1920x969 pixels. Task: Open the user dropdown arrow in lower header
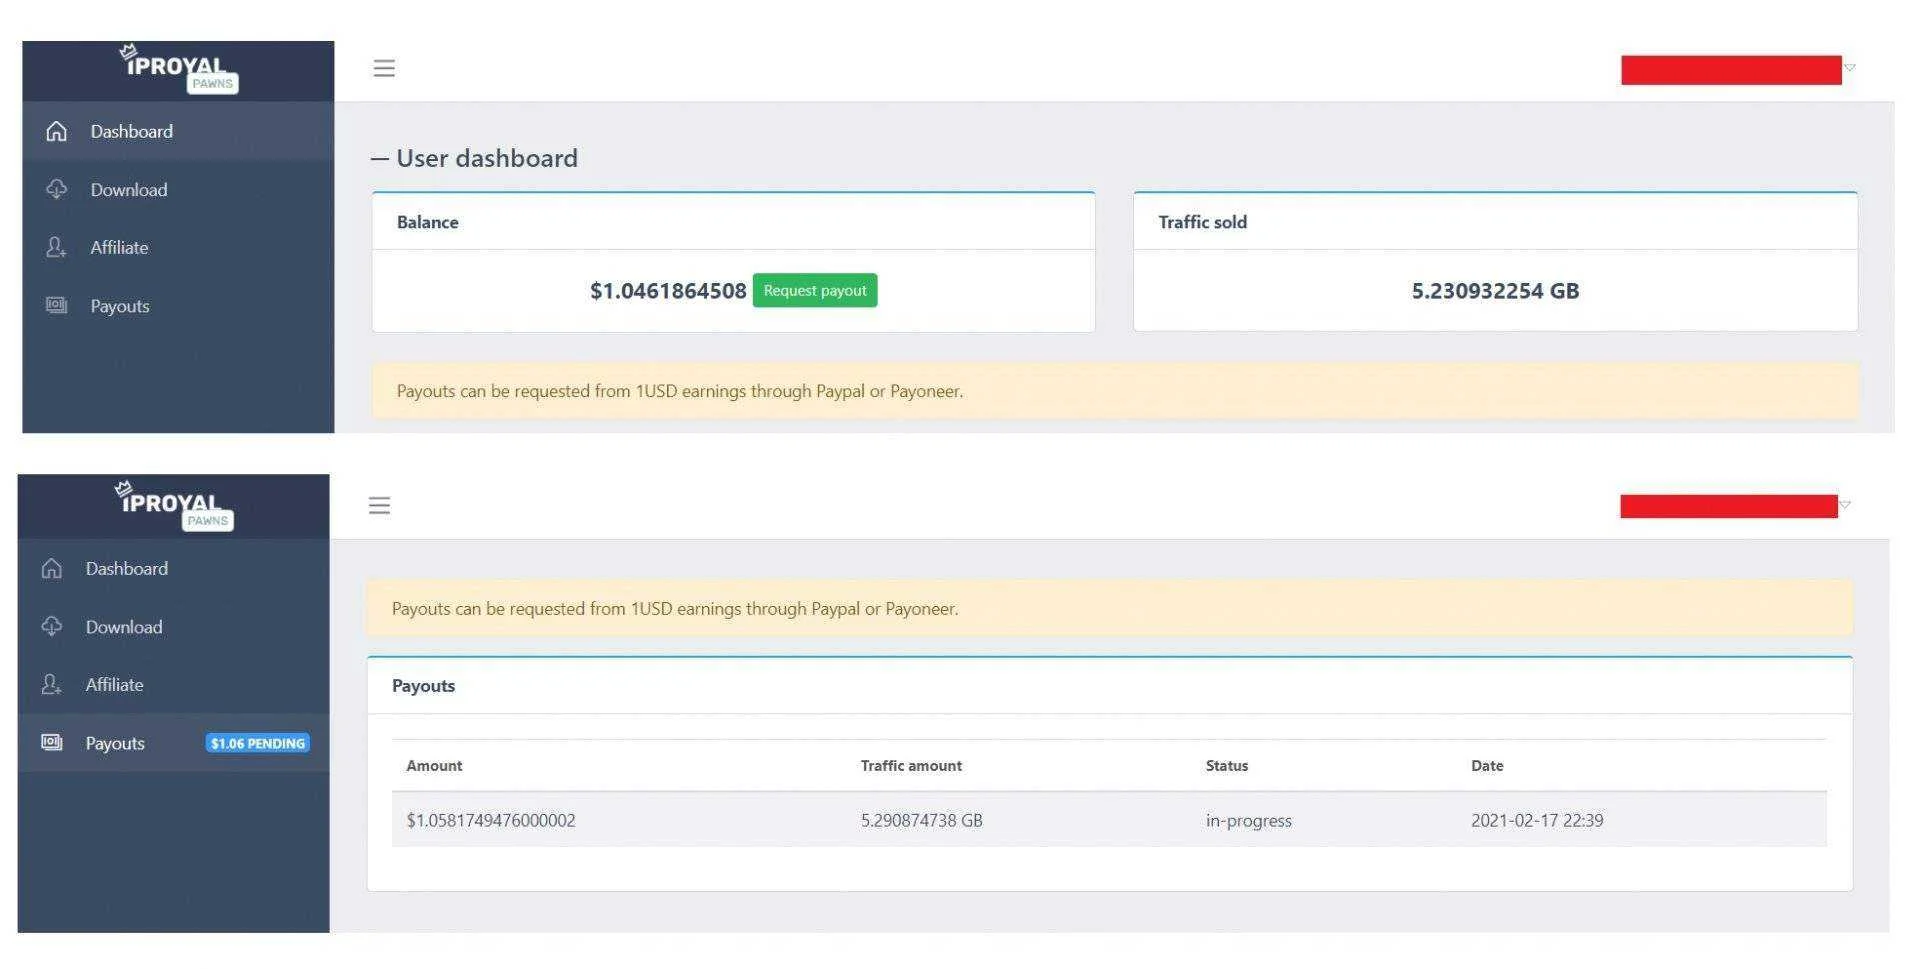pos(1845,505)
